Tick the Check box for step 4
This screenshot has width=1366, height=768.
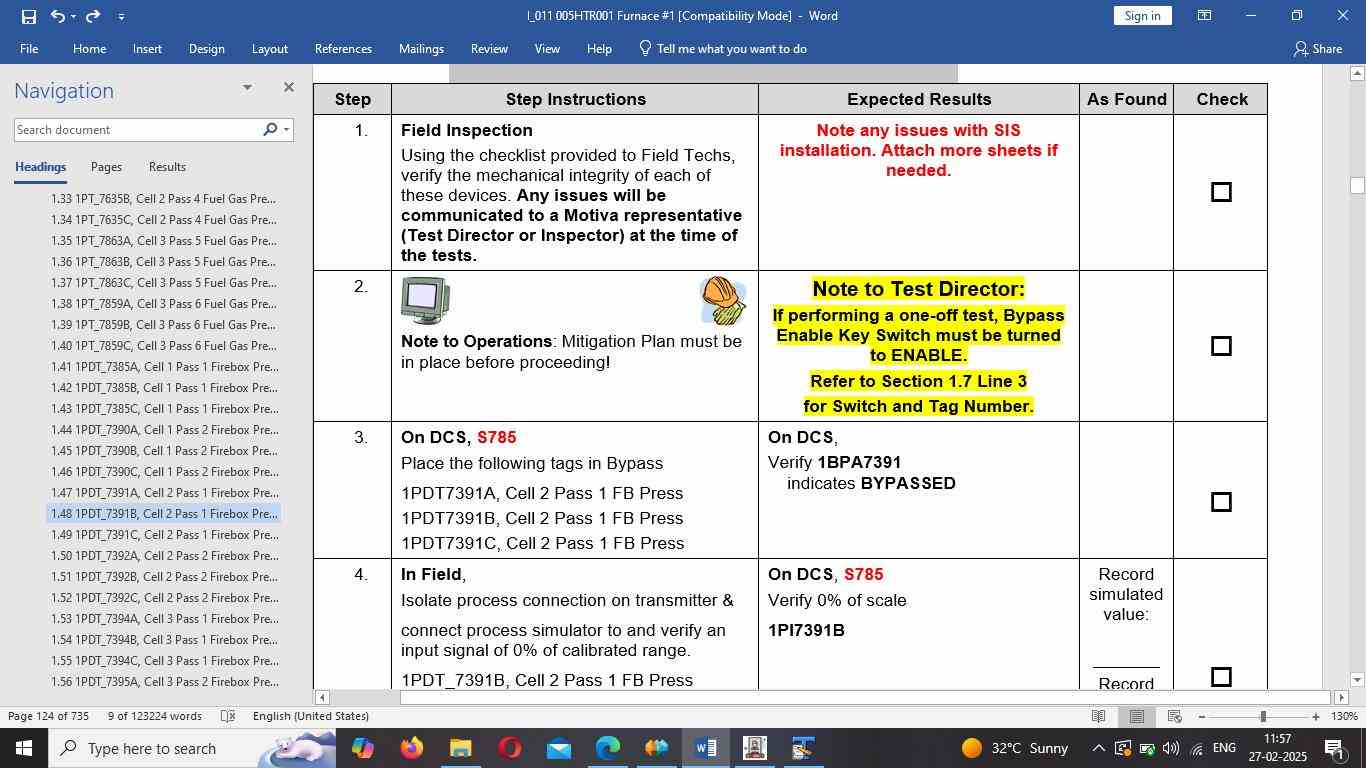(x=1221, y=677)
